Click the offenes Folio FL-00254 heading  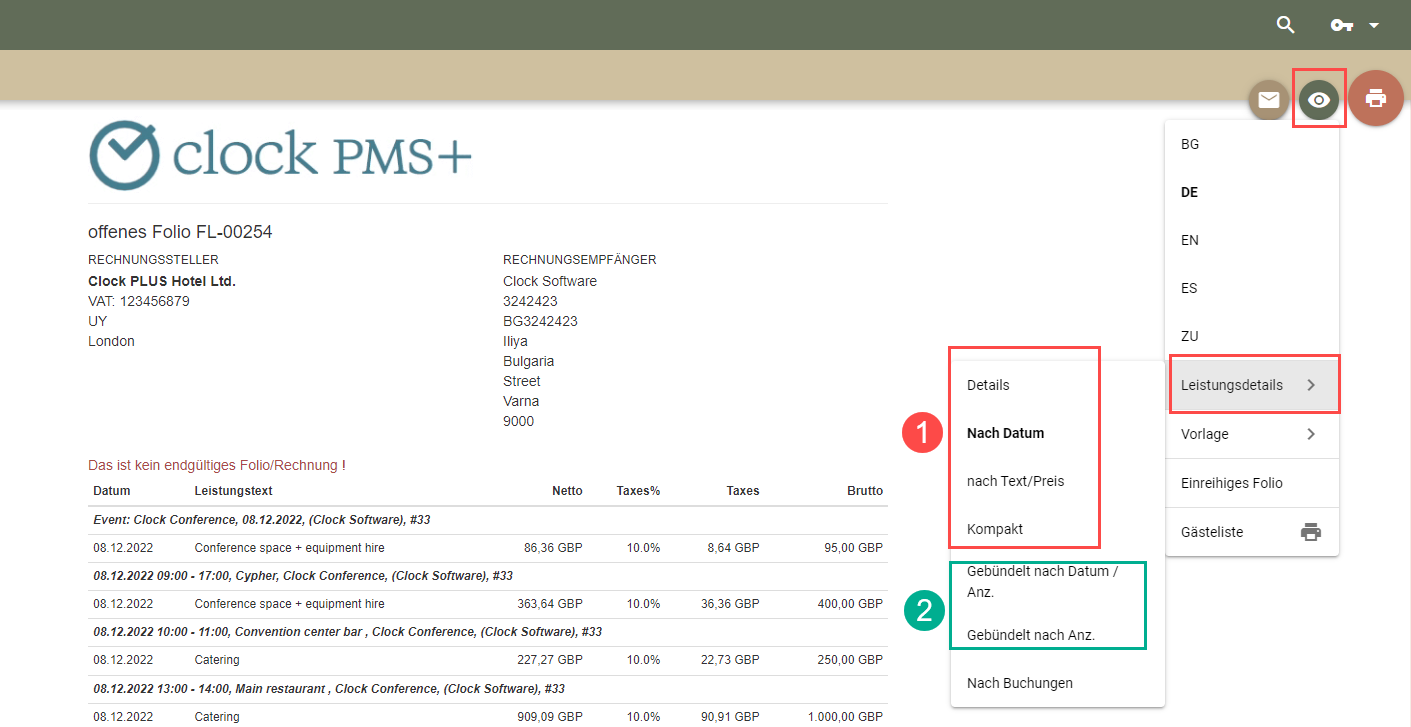(180, 232)
